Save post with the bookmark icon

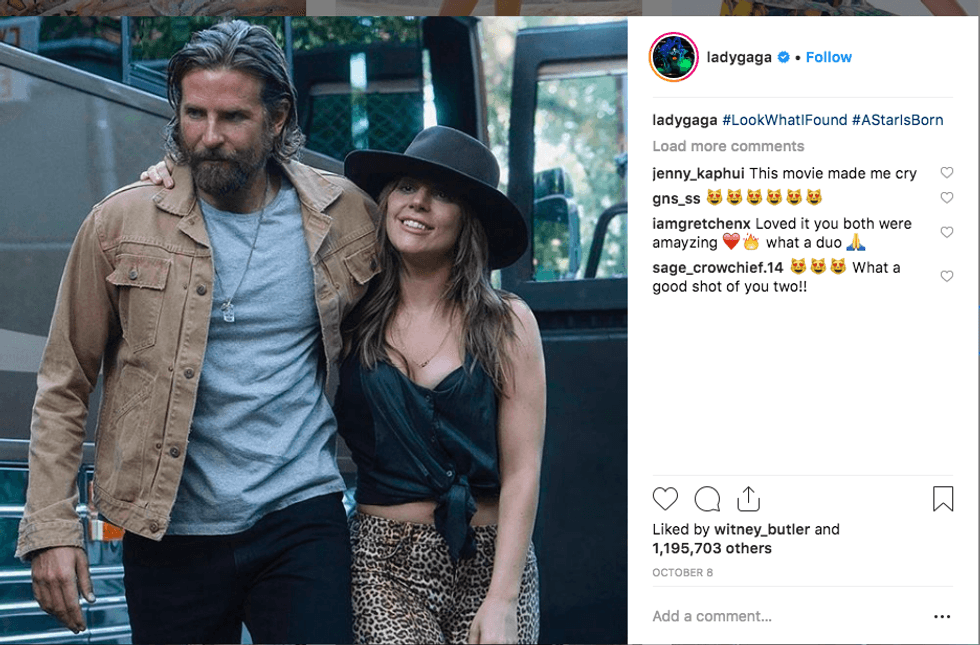click(943, 499)
